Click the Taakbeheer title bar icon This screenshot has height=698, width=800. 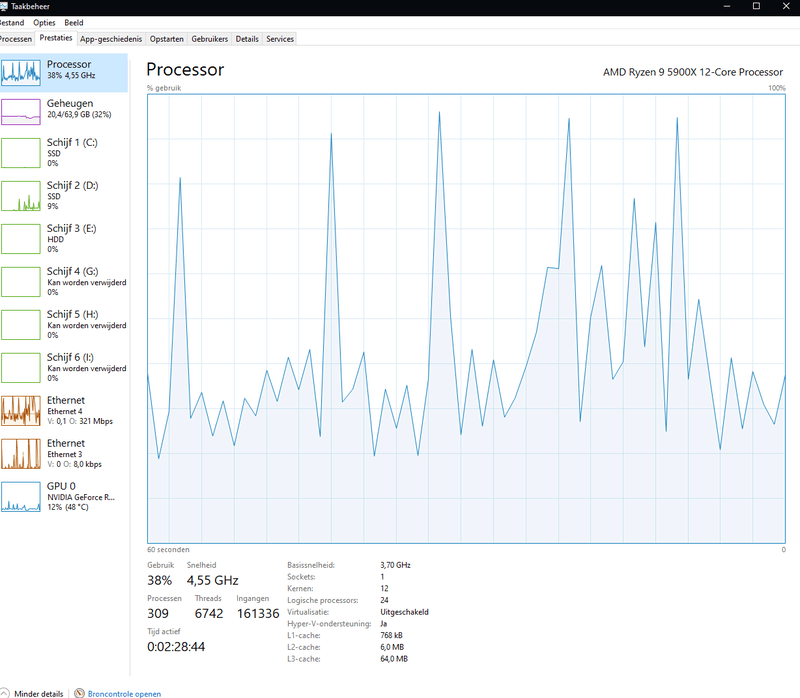click(4, 6)
